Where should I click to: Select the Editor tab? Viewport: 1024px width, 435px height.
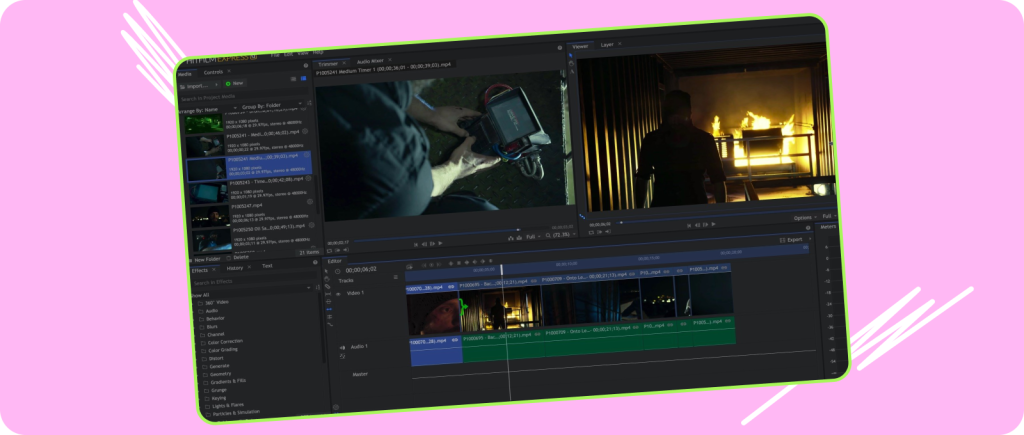pyautogui.click(x=334, y=261)
